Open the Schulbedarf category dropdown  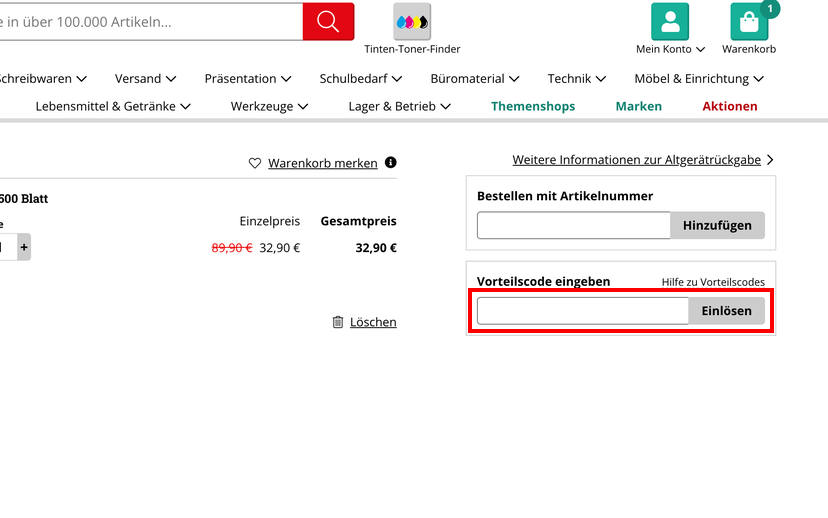pos(361,79)
